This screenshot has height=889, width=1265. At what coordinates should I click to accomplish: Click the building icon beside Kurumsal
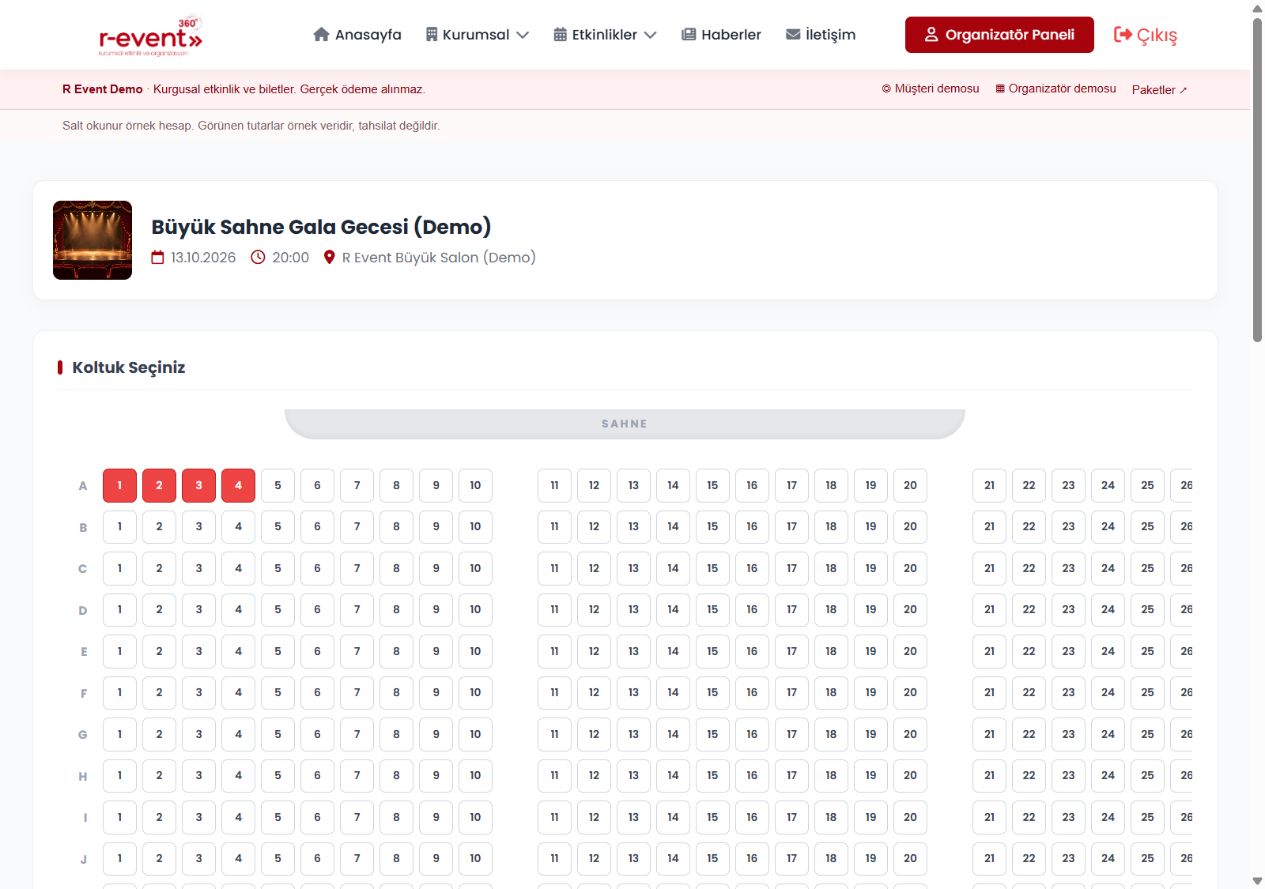pyautogui.click(x=432, y=34)
